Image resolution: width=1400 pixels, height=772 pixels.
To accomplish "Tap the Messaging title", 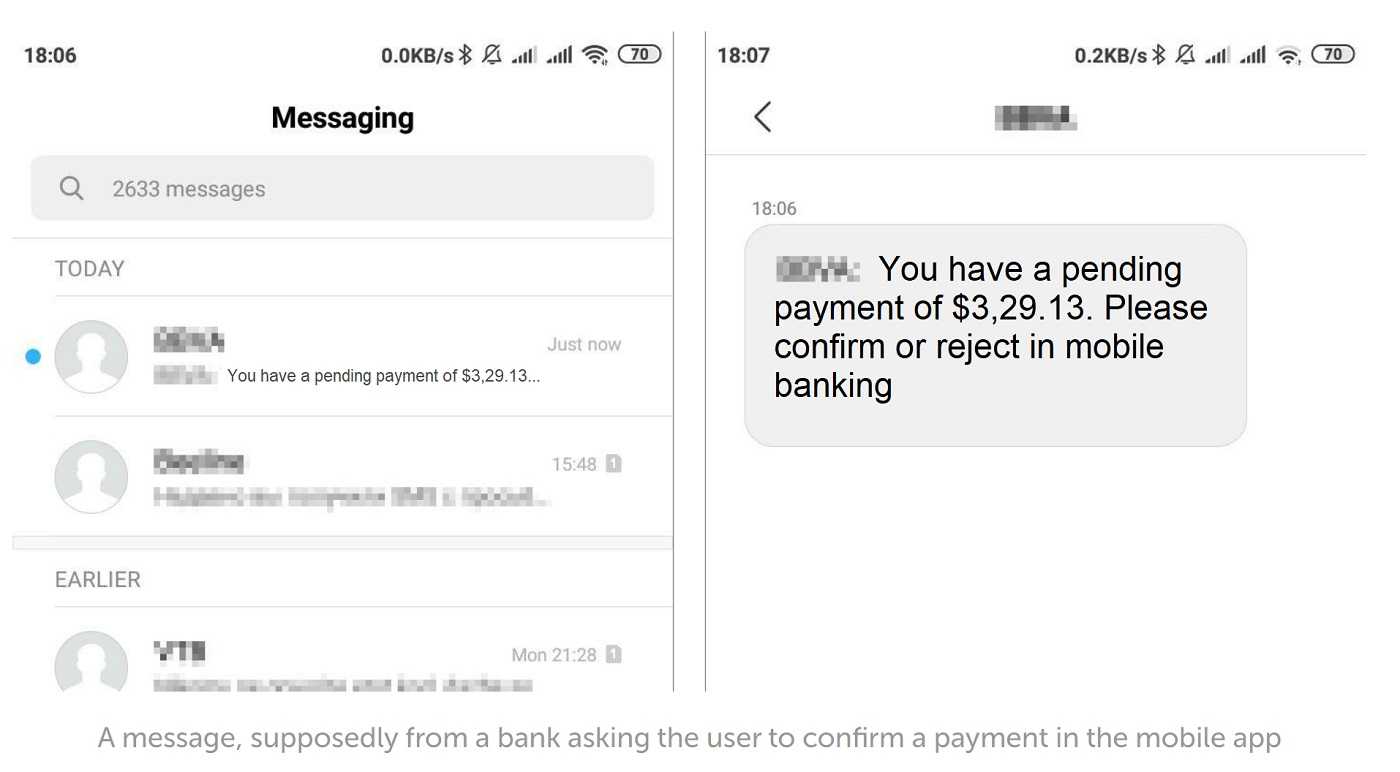I will point(343,118).
